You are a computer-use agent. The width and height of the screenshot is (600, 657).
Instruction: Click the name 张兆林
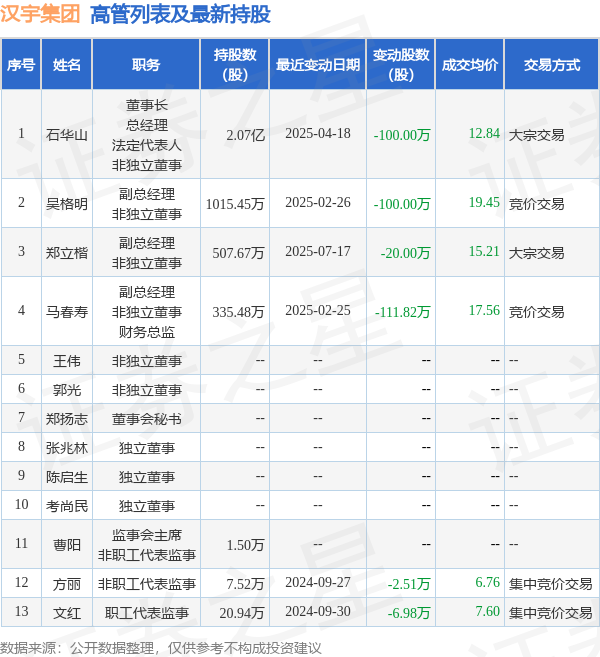(x=67, y=448)
